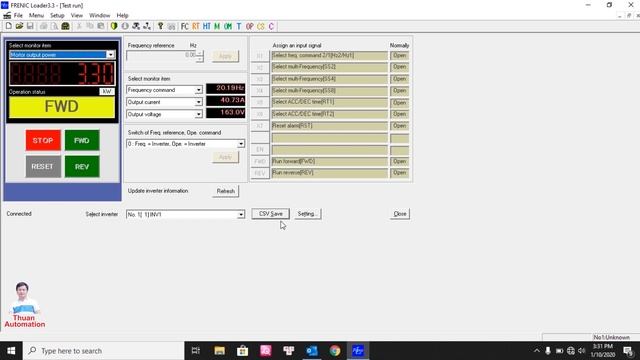Click the blue T toolbar icon
Image resolution: width=640 pixels, height=360 pixels.
[x=239, y=26]
